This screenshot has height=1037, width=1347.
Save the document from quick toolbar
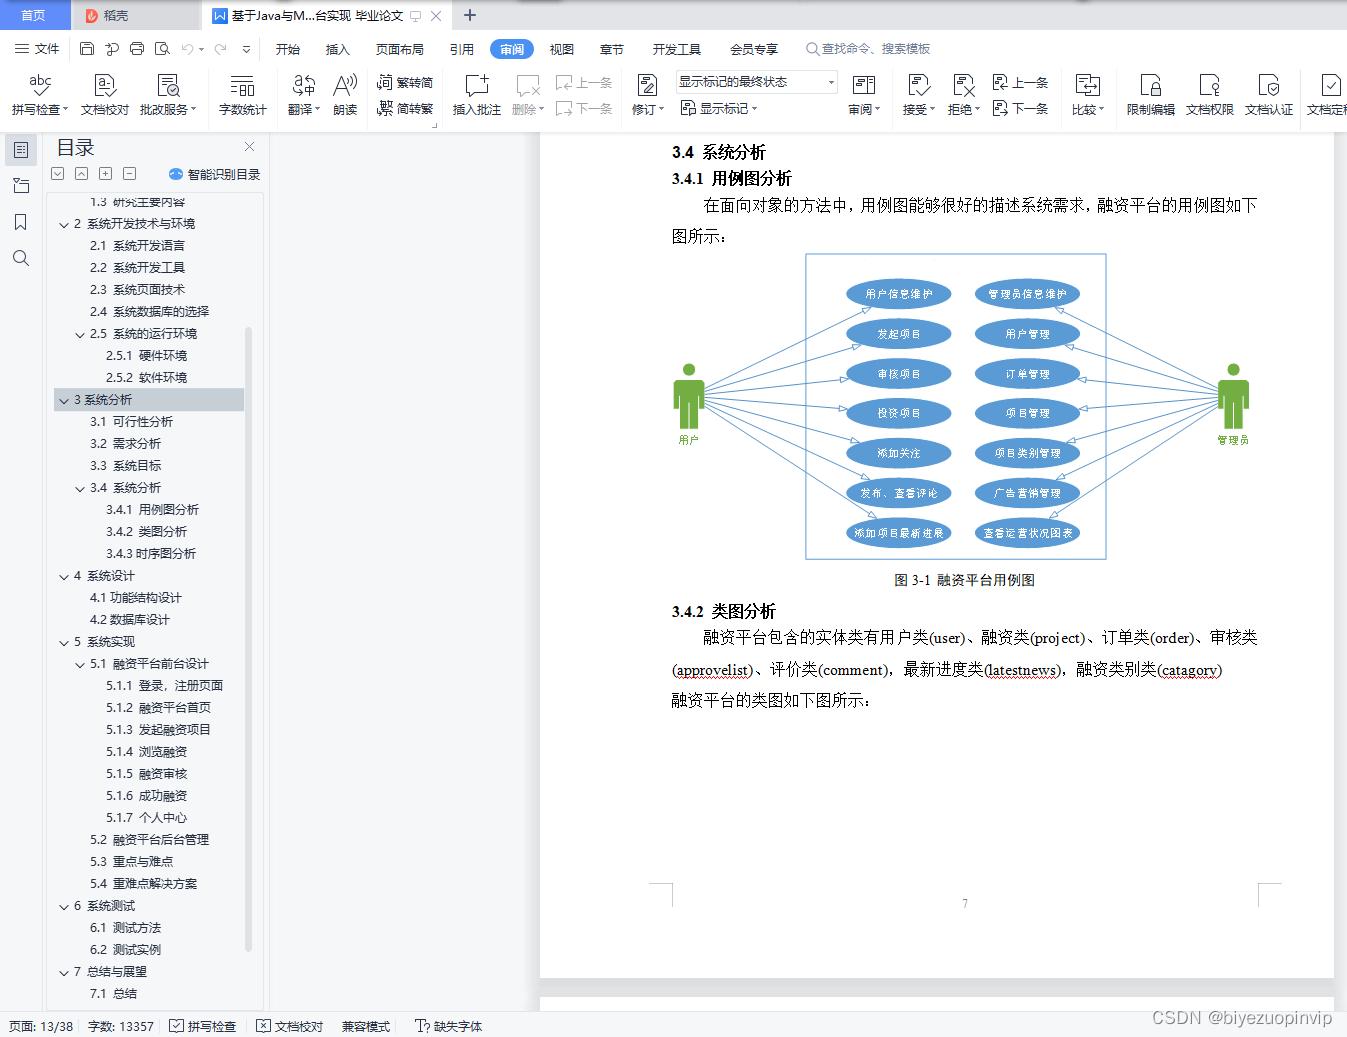click(87, 48)
